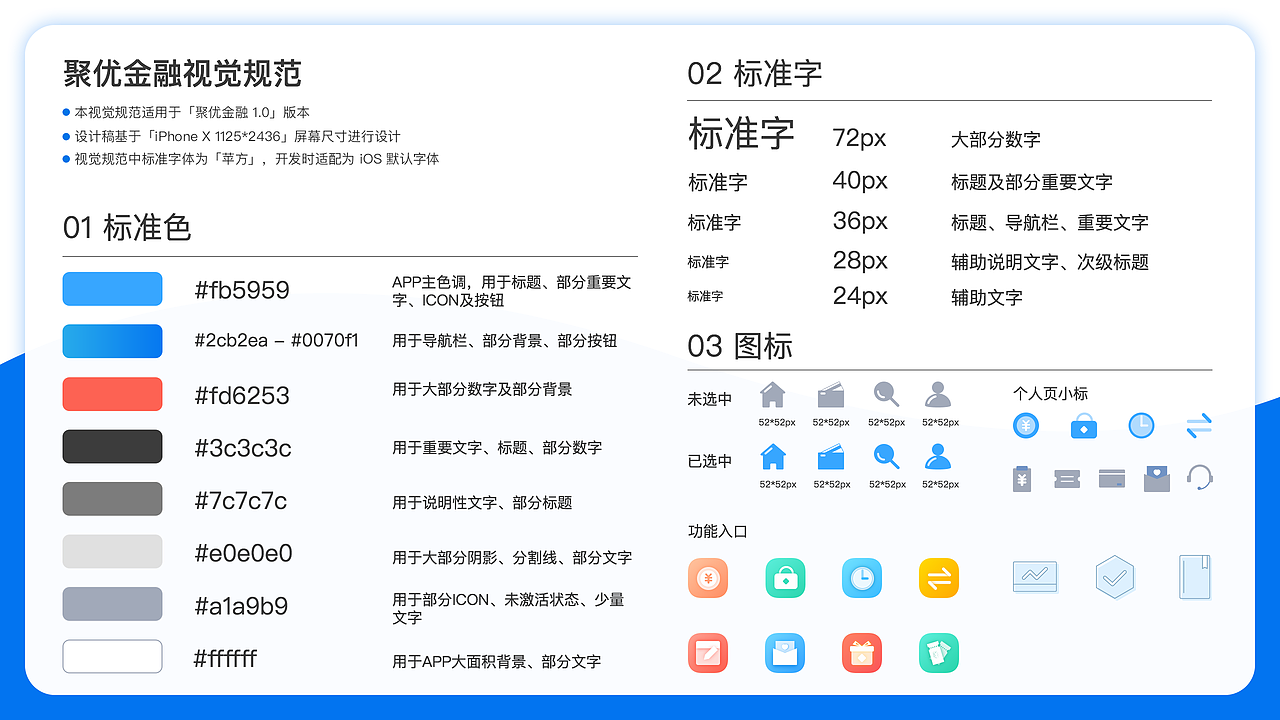Pick the light gray #e0e0e0 swatch

click(112, 551)
